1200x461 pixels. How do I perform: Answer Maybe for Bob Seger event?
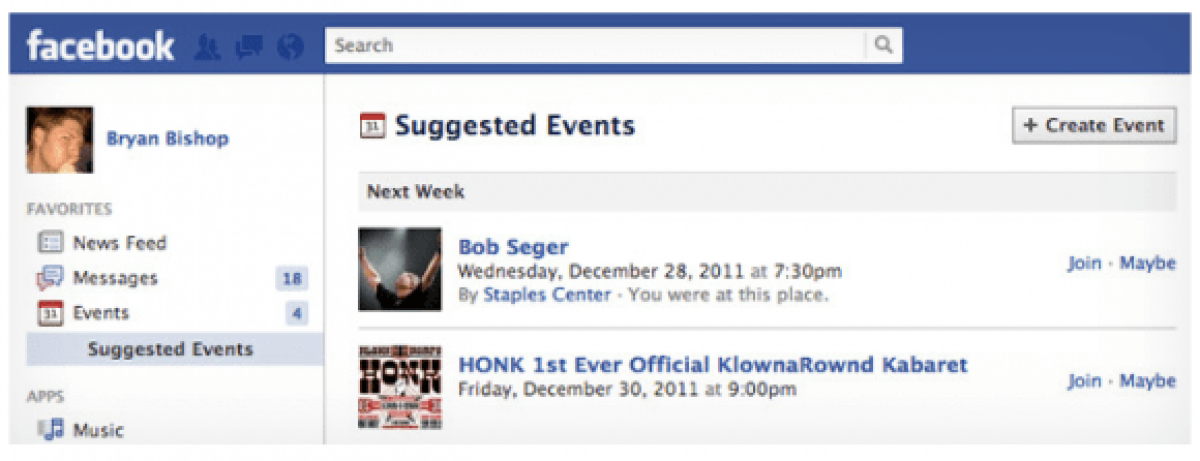(x=1147, y=264)
